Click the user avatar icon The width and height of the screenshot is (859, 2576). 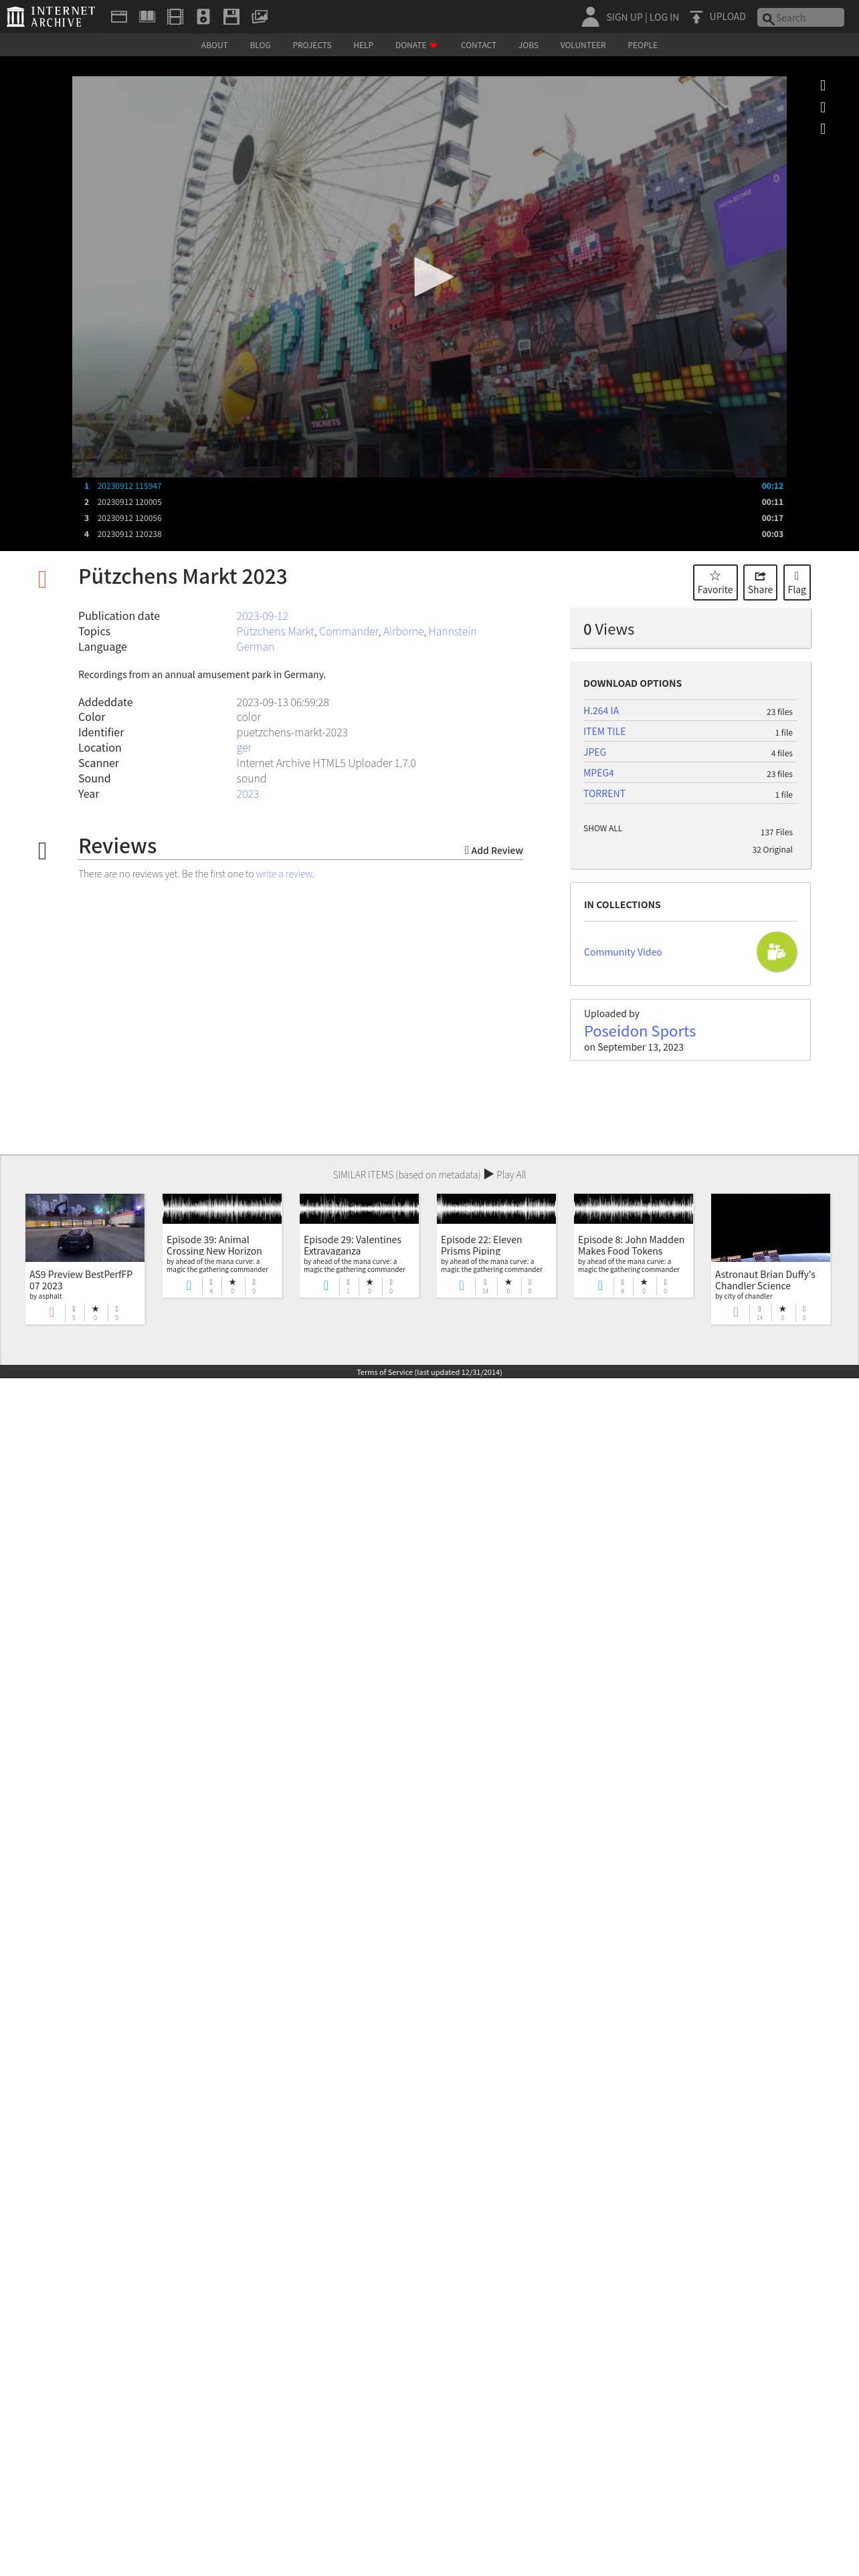tap(590, 16)
